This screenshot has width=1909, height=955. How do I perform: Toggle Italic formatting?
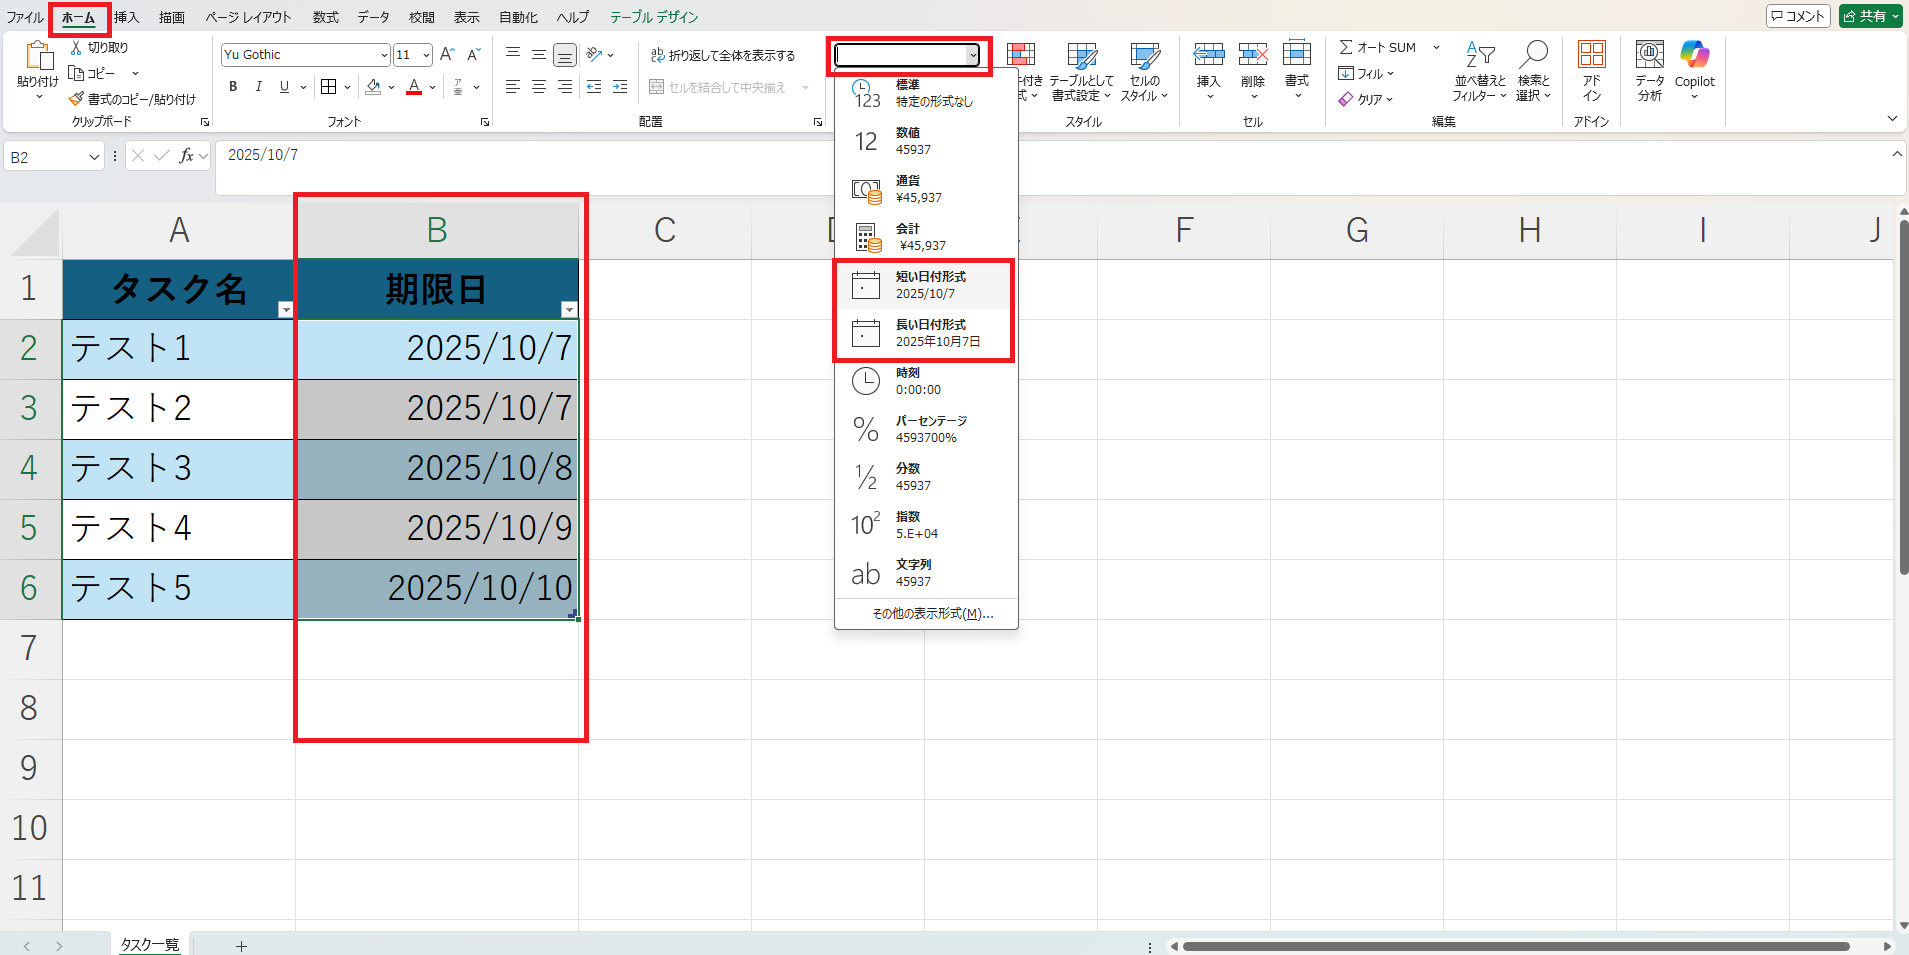259,87
